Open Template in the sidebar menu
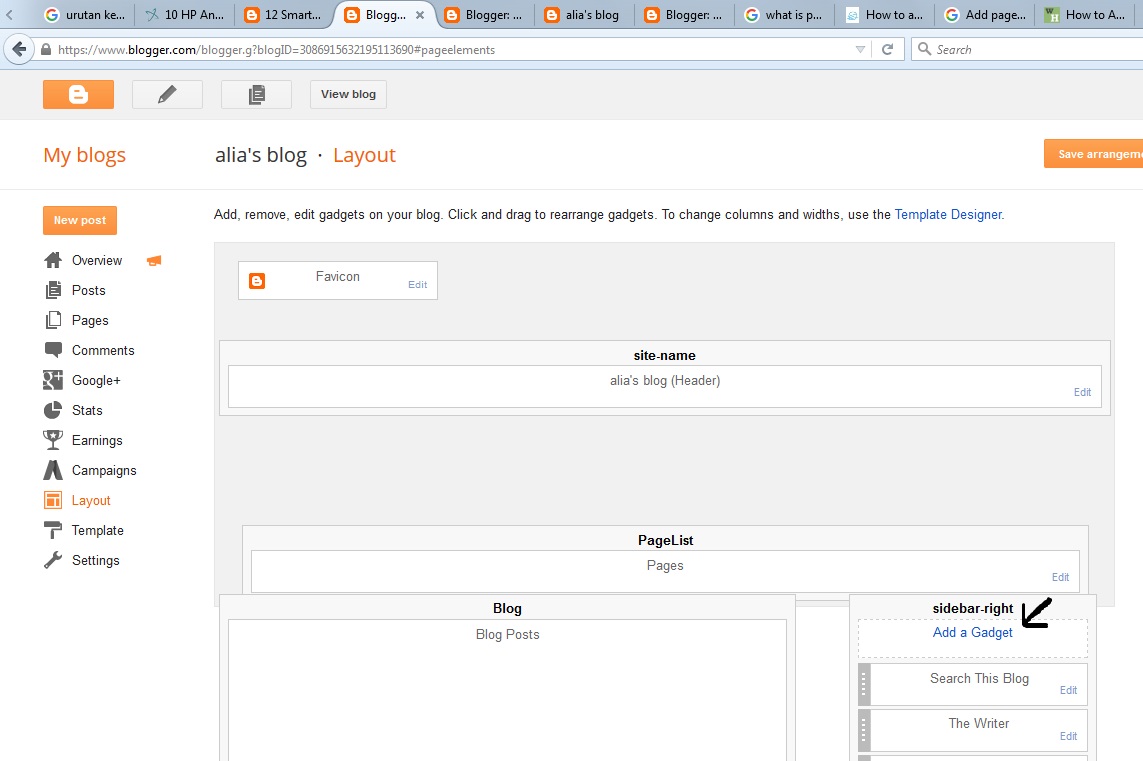The image size is (1143, 761). click(98, 530)
